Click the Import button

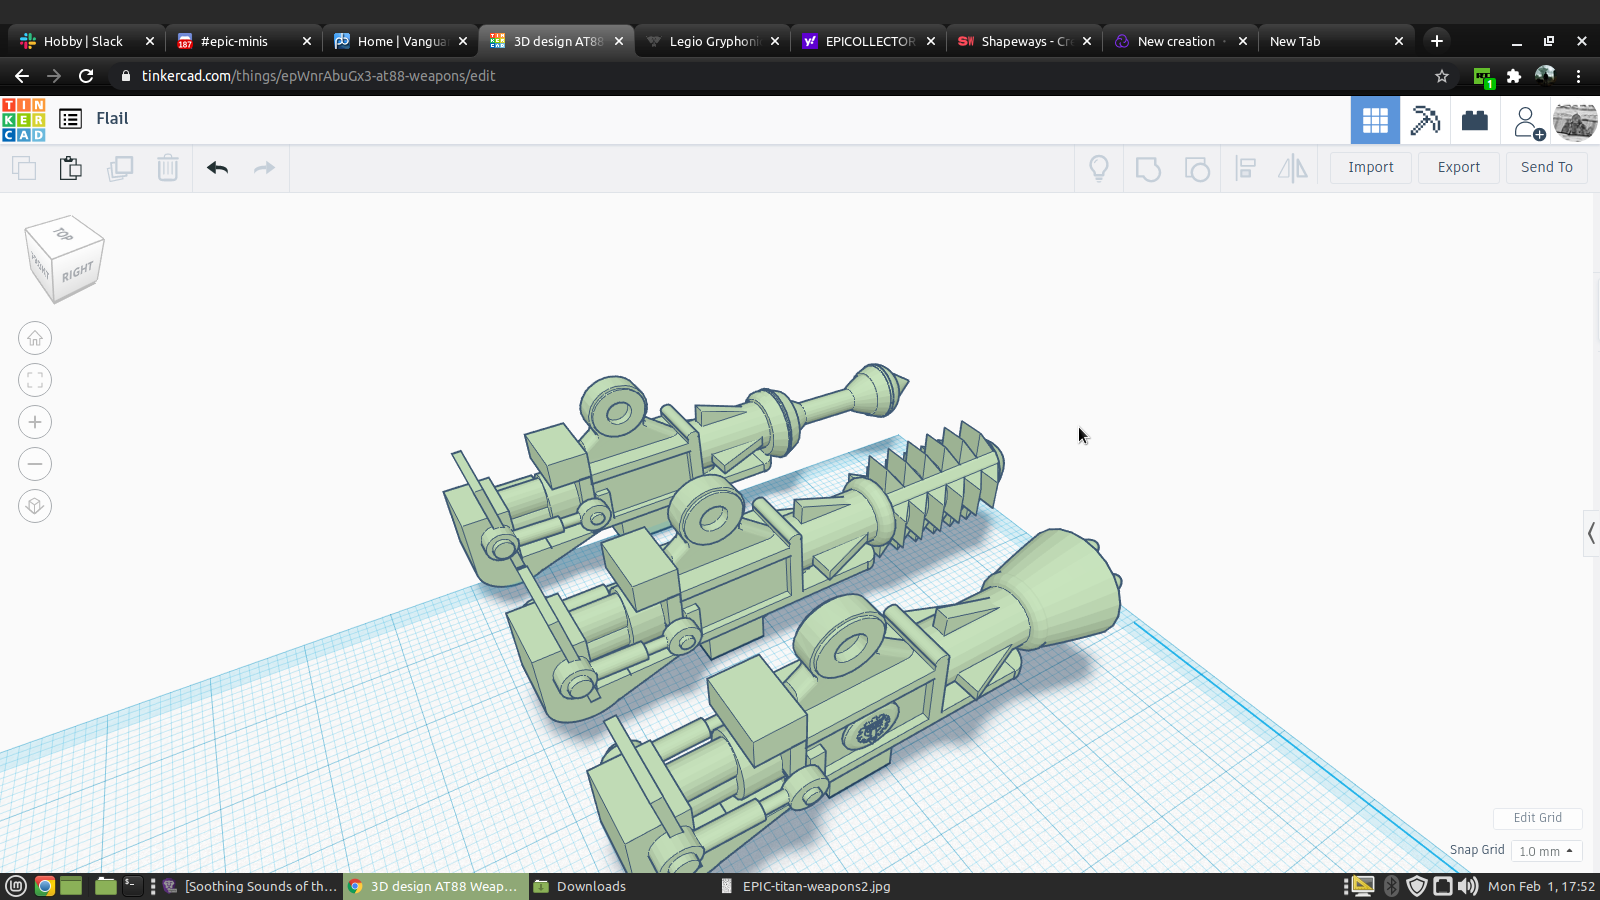click(1370, 167)
